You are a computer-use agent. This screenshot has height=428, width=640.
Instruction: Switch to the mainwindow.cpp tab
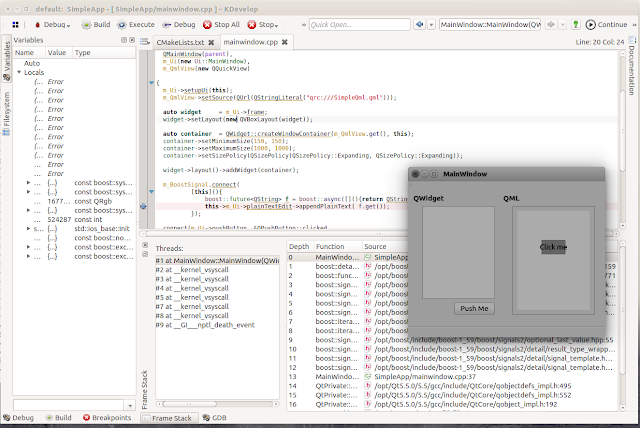coord(250,42)
